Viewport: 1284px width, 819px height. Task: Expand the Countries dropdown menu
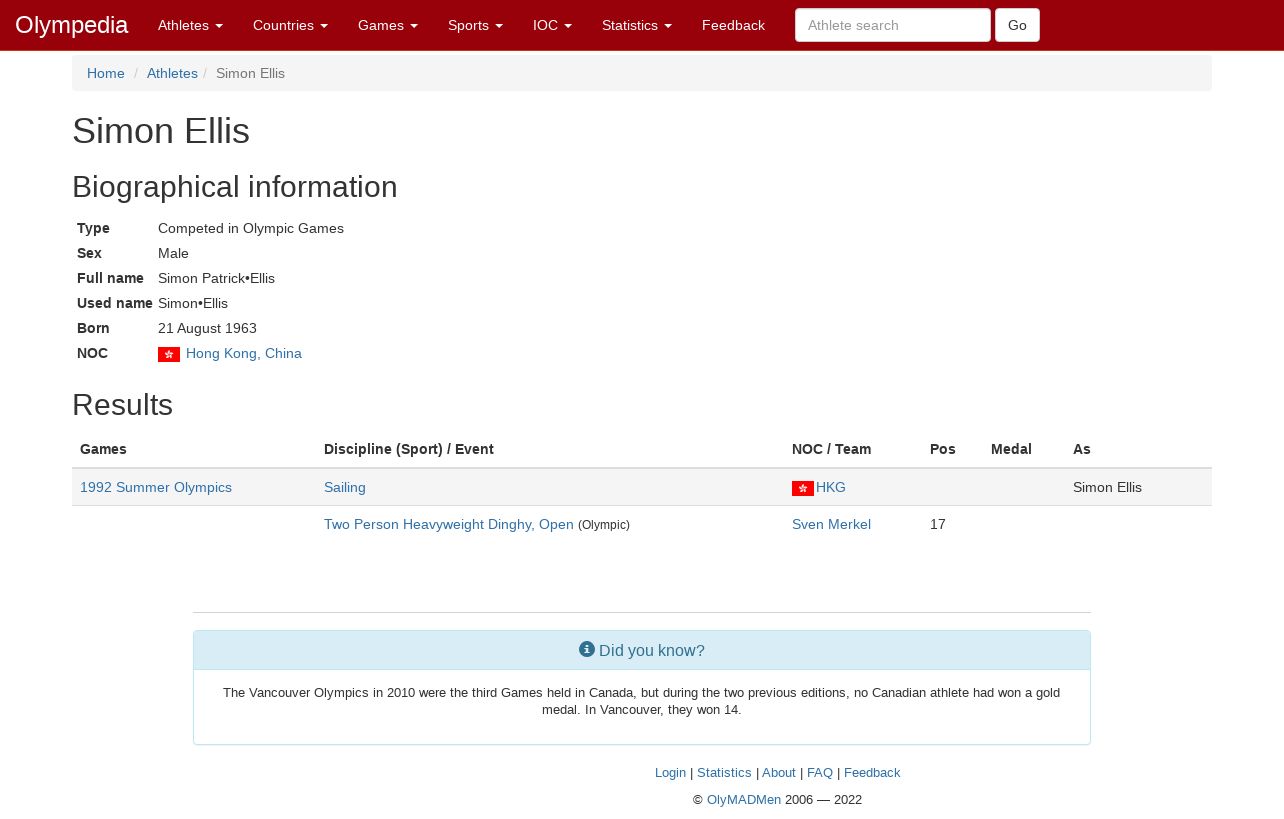pos(290,25)
